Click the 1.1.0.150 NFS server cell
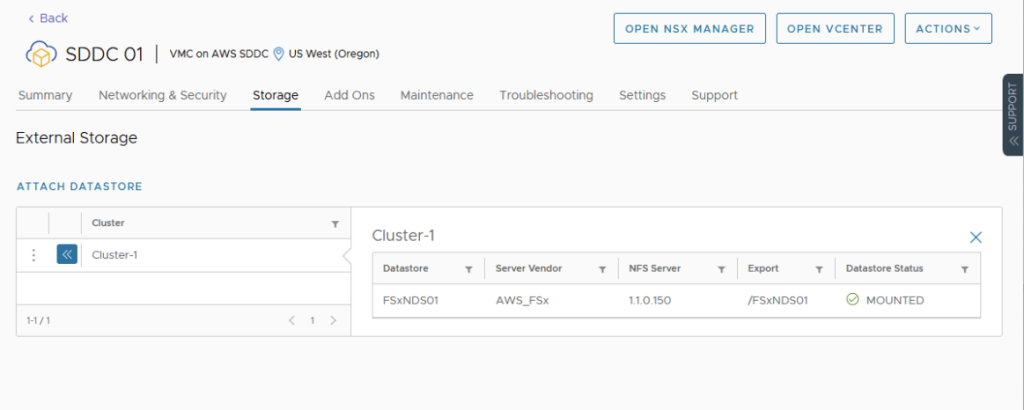The height and width of the screenshot is (410, 1024). 650,300
